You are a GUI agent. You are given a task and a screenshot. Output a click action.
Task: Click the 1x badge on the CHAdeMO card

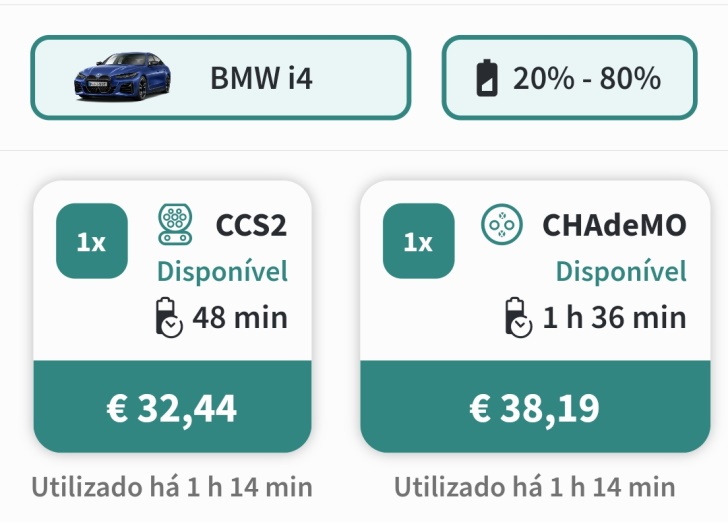[418, 241]
